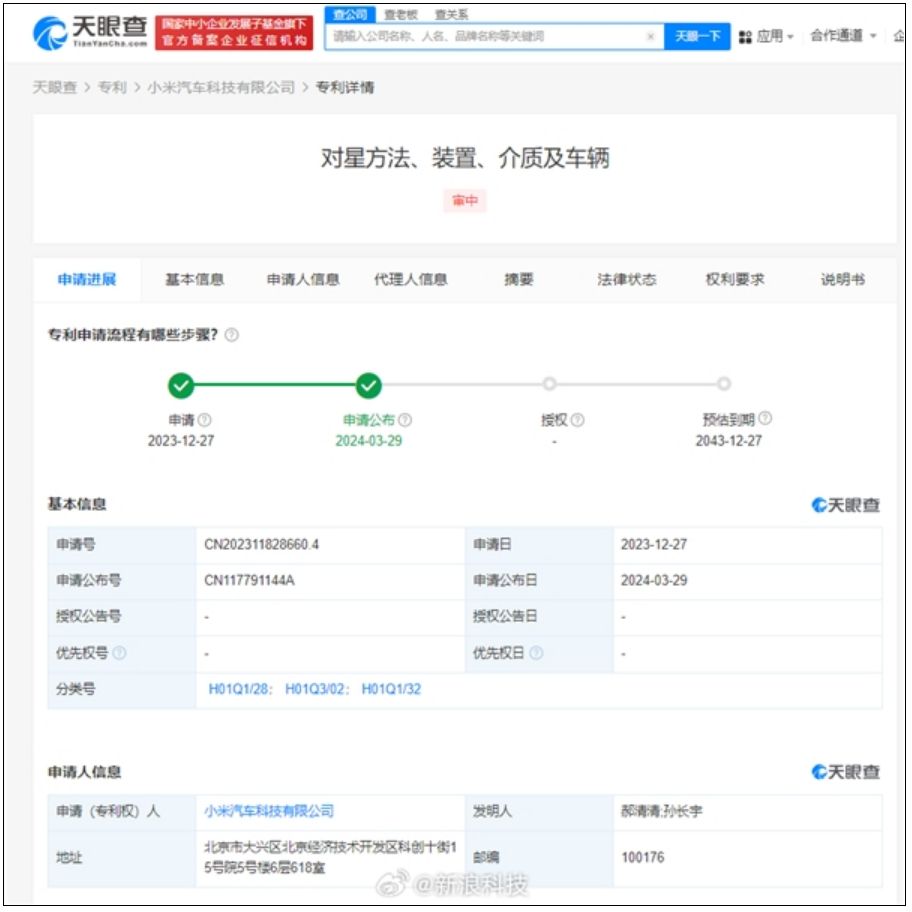The height and width of the screenshot is (912, 912).
Task: Open the 权利要求 tab
Action: [735, 280]
